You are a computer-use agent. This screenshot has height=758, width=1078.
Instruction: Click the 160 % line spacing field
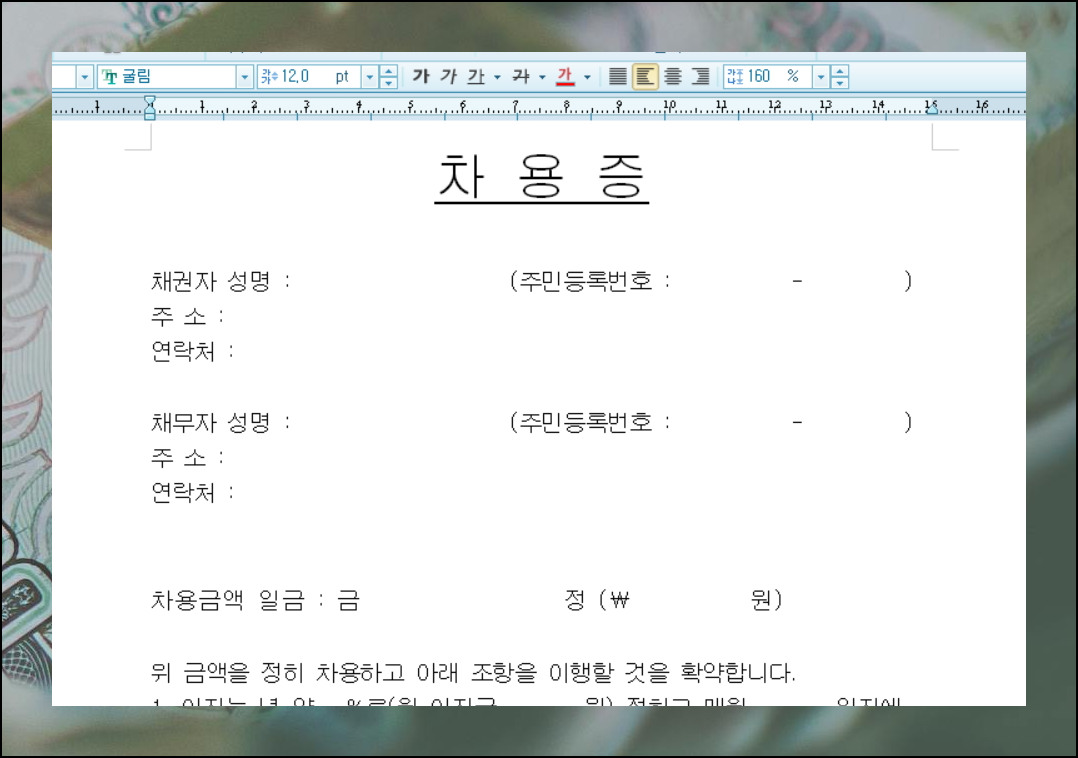point(768,76)
